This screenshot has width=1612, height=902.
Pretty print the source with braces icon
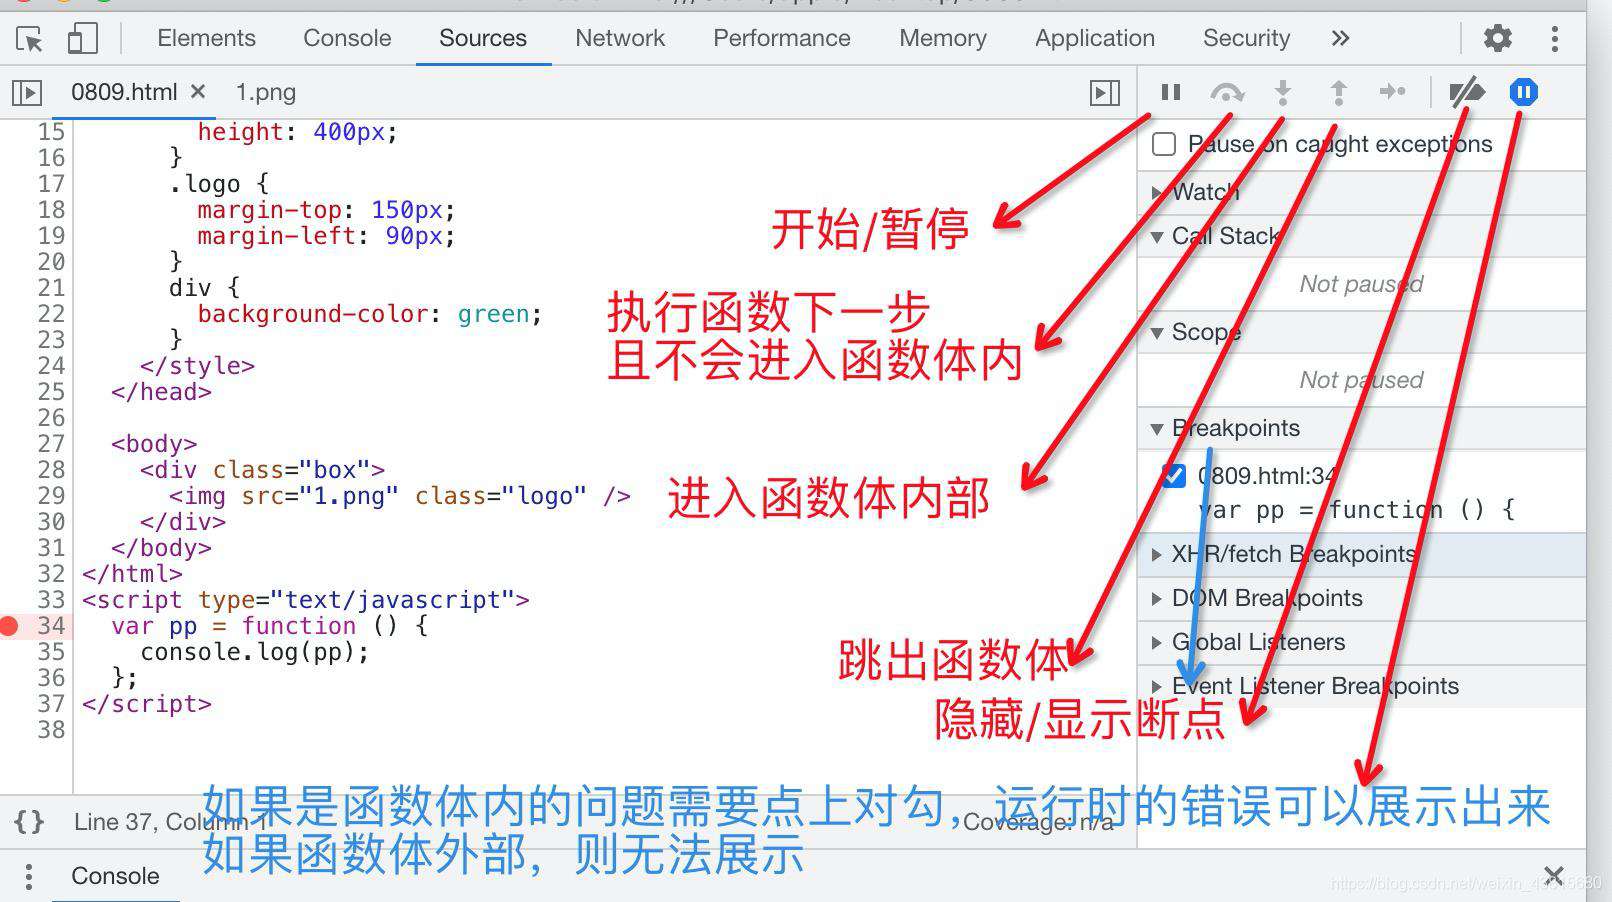coord(29,822)
